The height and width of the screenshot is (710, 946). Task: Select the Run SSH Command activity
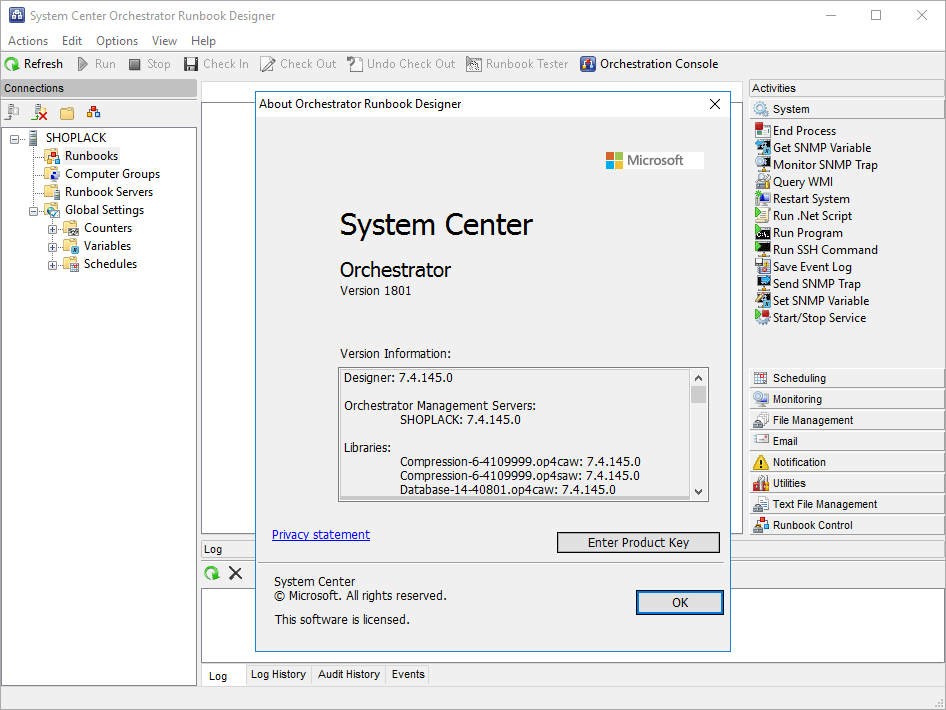tap(816, 250)
